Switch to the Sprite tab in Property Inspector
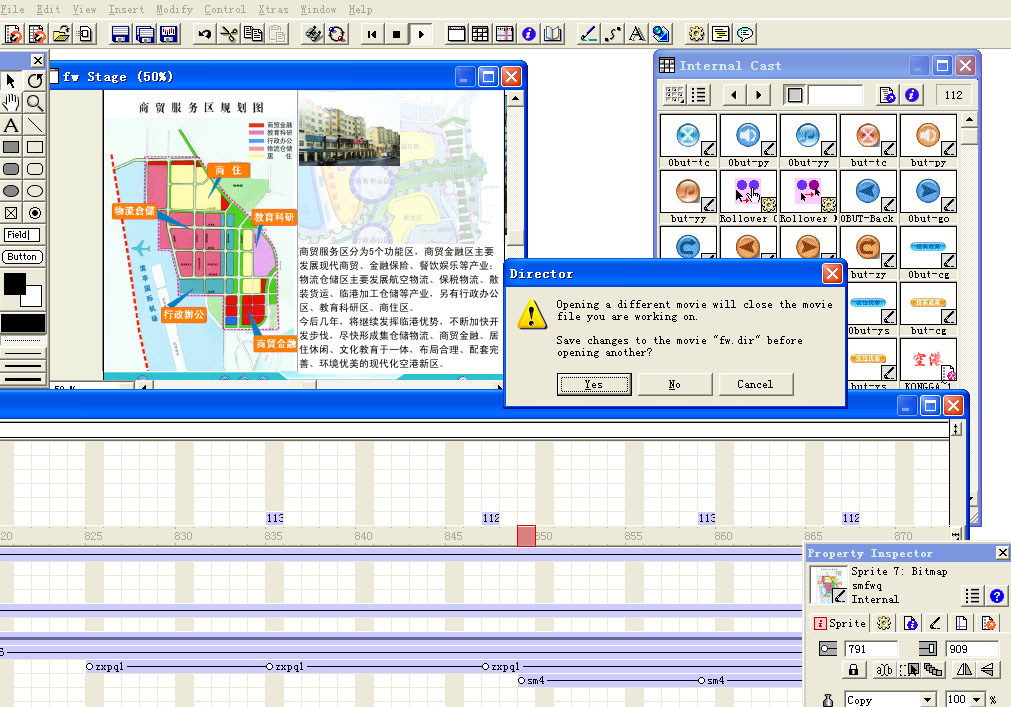 click(841, 623)
